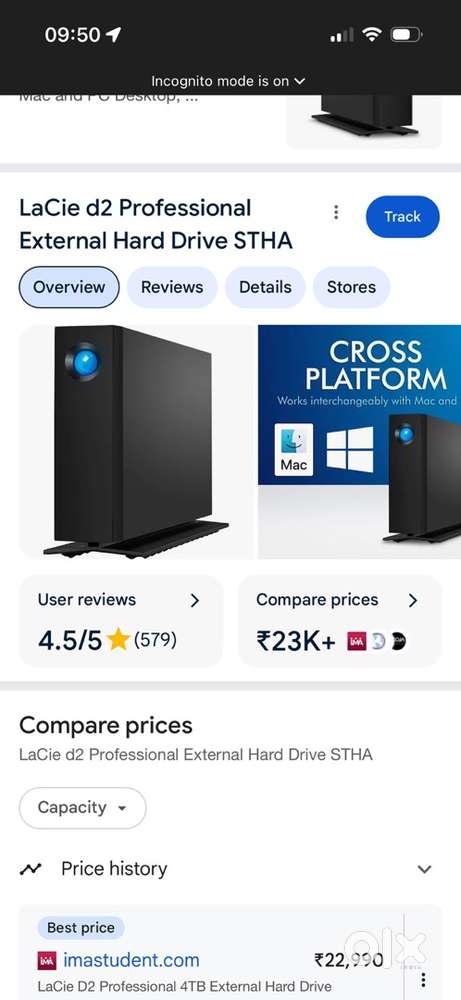The width and height of the screenshot is (461, 1000).
Task: Select the Overview tab
Action: click(x=69, y=287)
